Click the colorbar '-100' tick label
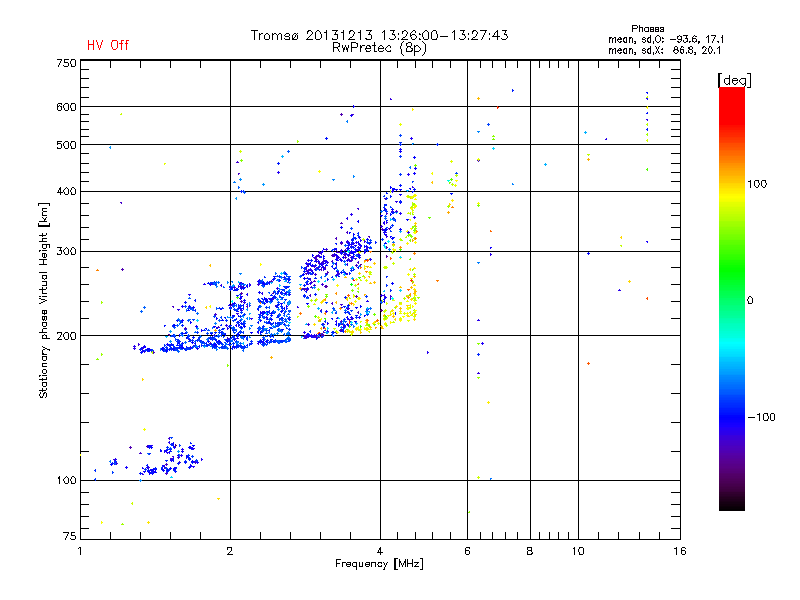 pyautogui.click(x=762, y=417)
